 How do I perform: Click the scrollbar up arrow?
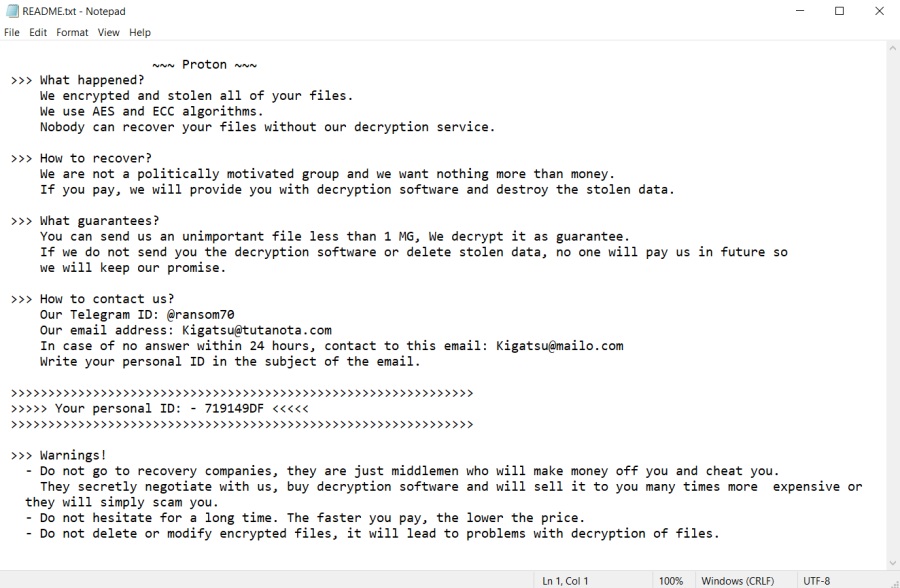[893, 49]
